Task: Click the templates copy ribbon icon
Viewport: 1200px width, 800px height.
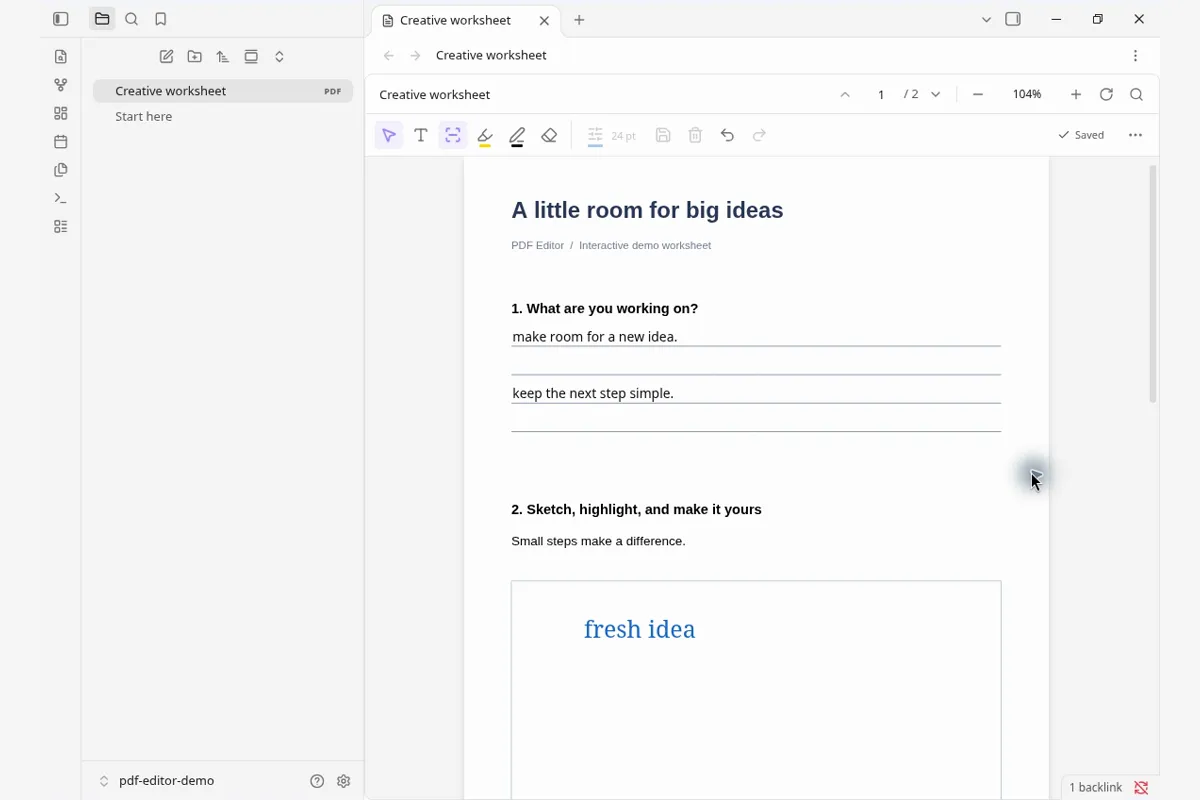Action: point(61,170)
